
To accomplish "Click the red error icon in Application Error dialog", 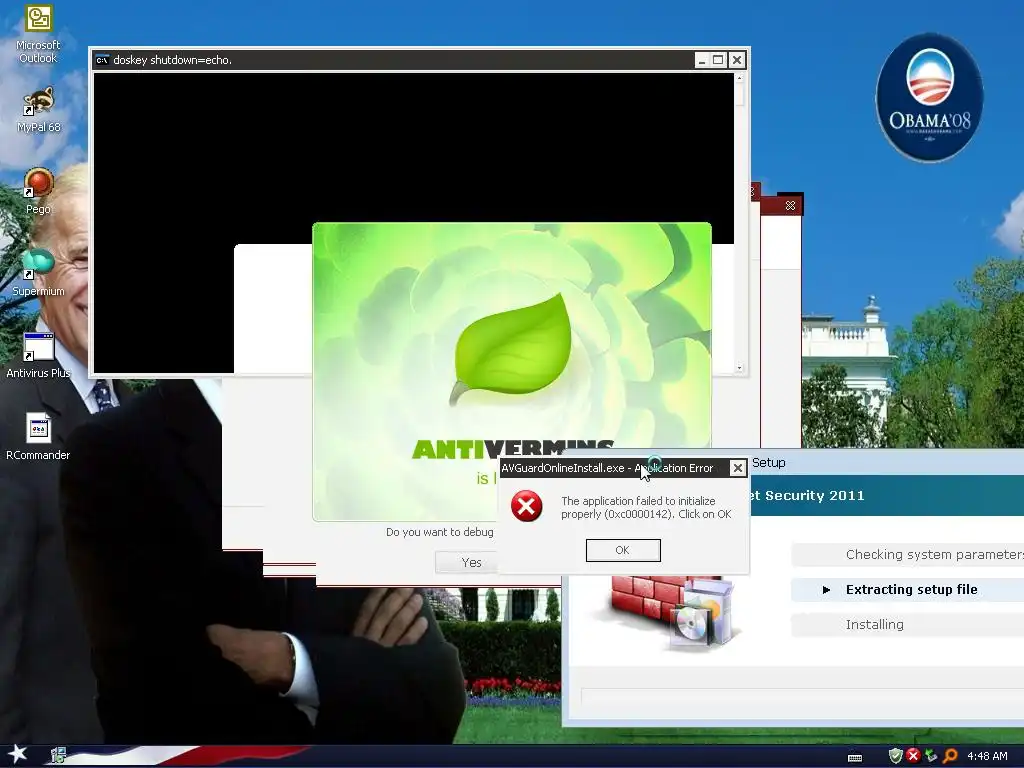I will (x=526, y=506).
